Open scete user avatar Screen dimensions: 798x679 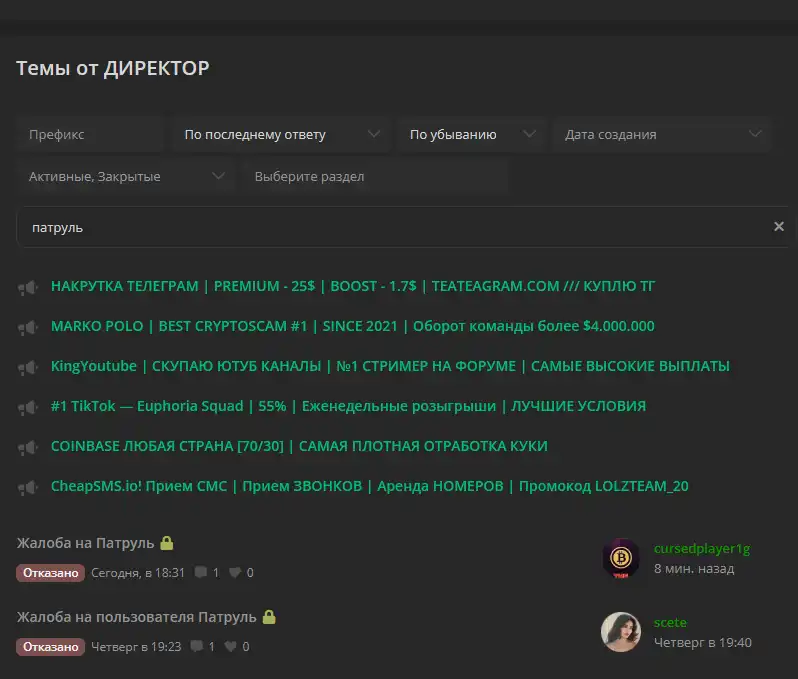(x=620, y=632)
